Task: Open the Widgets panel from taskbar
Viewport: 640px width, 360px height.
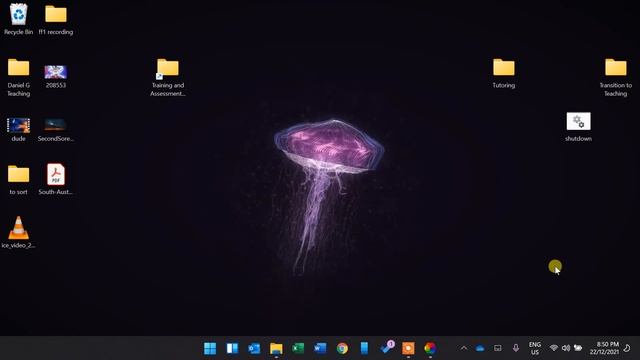Action: pyautogui.click(x=232, y=348)
